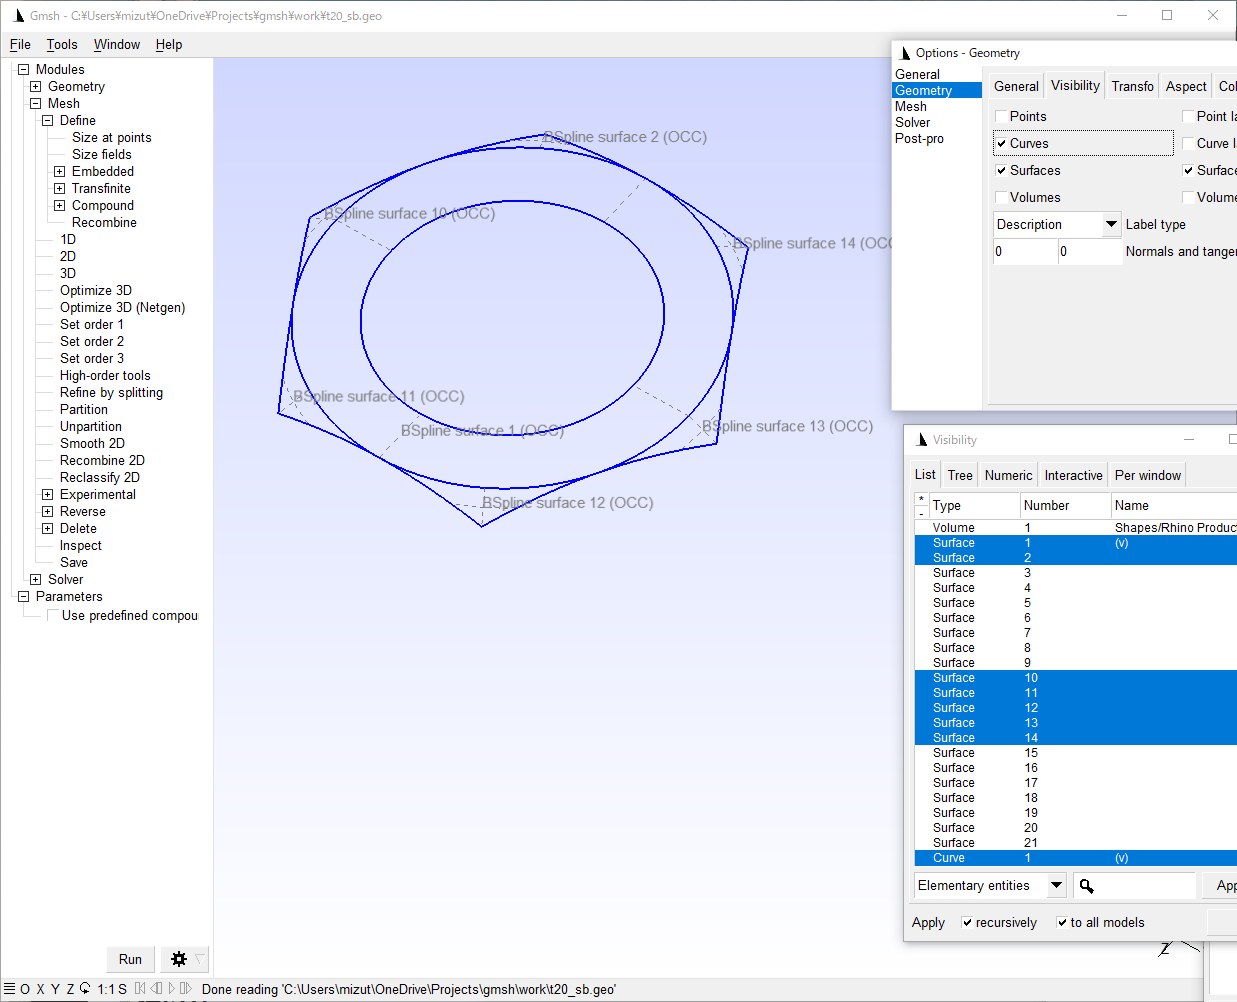Click the X axis view icon in status bar
The image size is (1237, 1002).
[40, 989]
